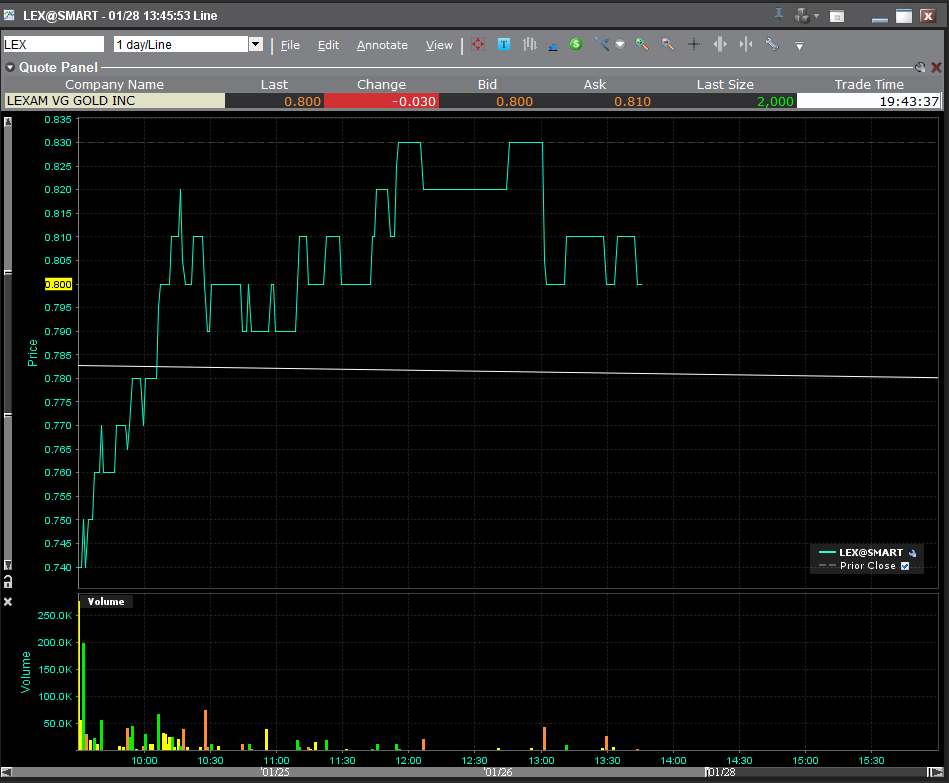
Task: Zoom out with the minus magnifier
Action: tap(667, 45)
